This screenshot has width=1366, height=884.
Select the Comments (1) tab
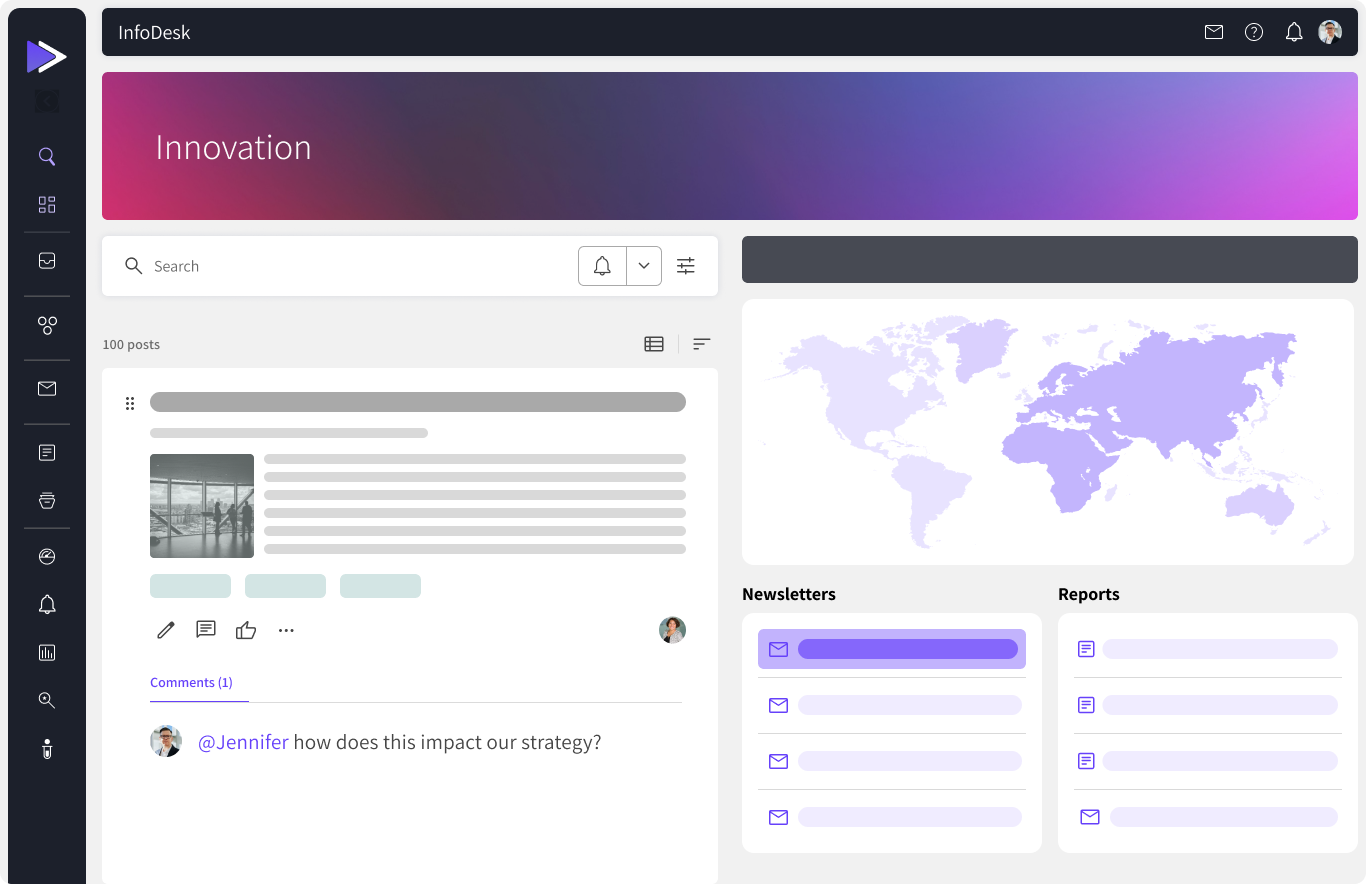coord(191,683)
